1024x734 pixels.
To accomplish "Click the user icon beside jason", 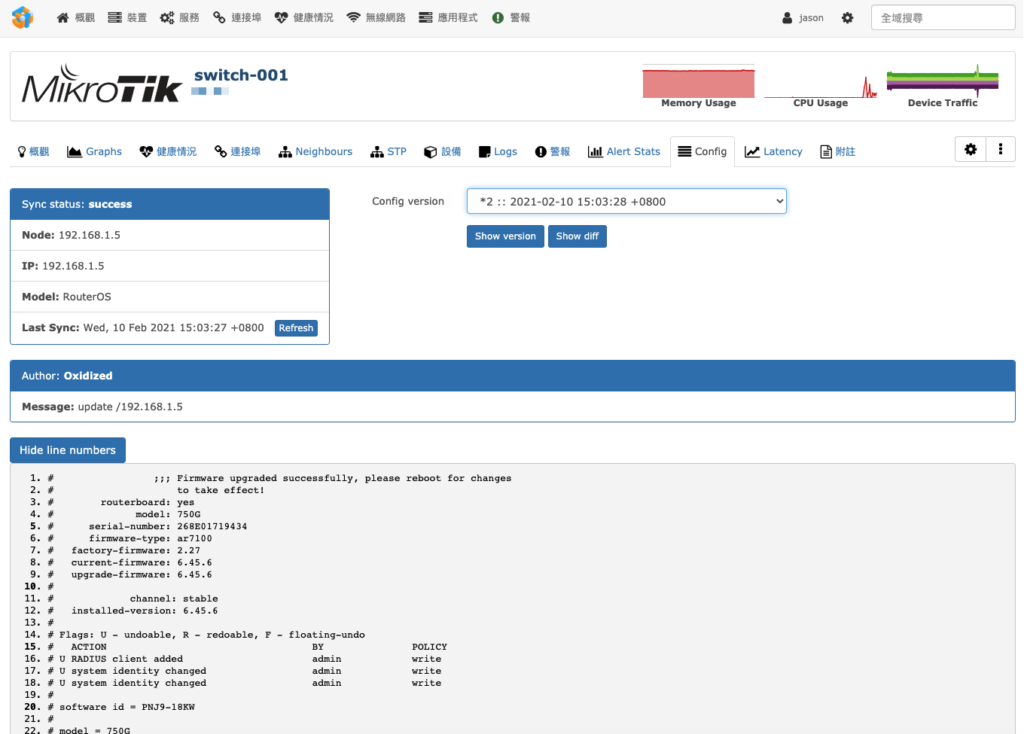I will 787,18.
